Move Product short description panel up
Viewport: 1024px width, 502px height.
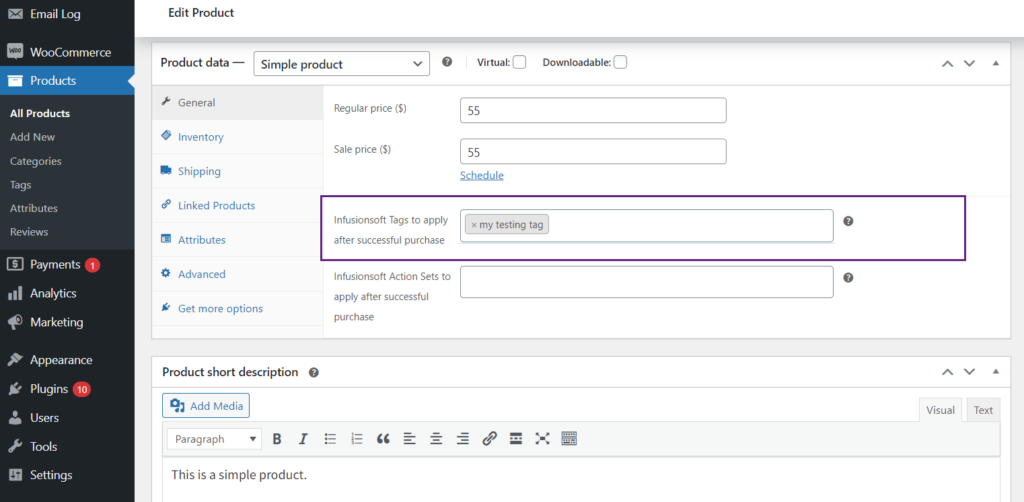pos(947,372)
